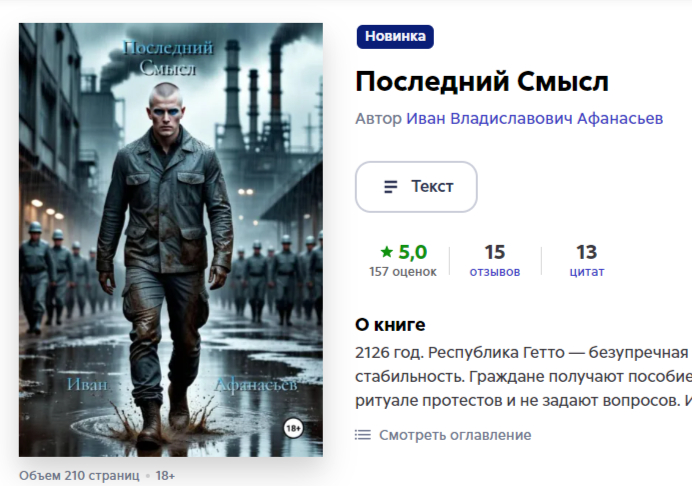Click the book title Последний Смысл heading
The image size is (692, 486).
[482, 82]
